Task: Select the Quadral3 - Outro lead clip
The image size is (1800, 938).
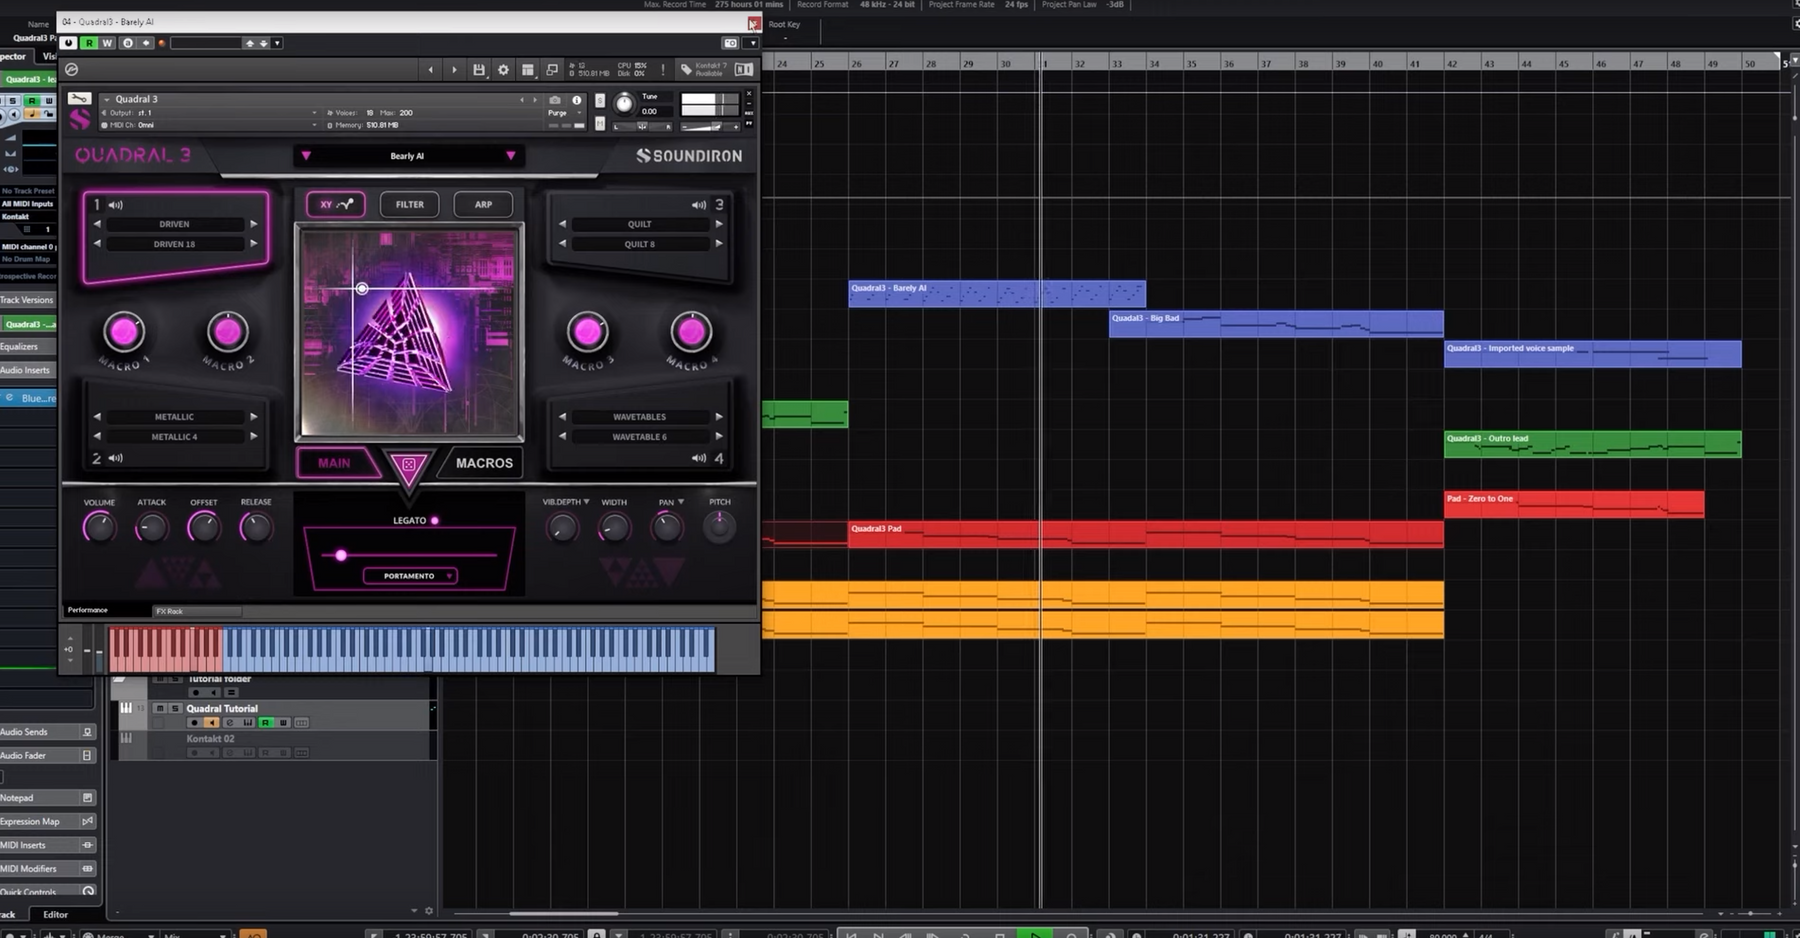Action: [x=1592, y=444]
